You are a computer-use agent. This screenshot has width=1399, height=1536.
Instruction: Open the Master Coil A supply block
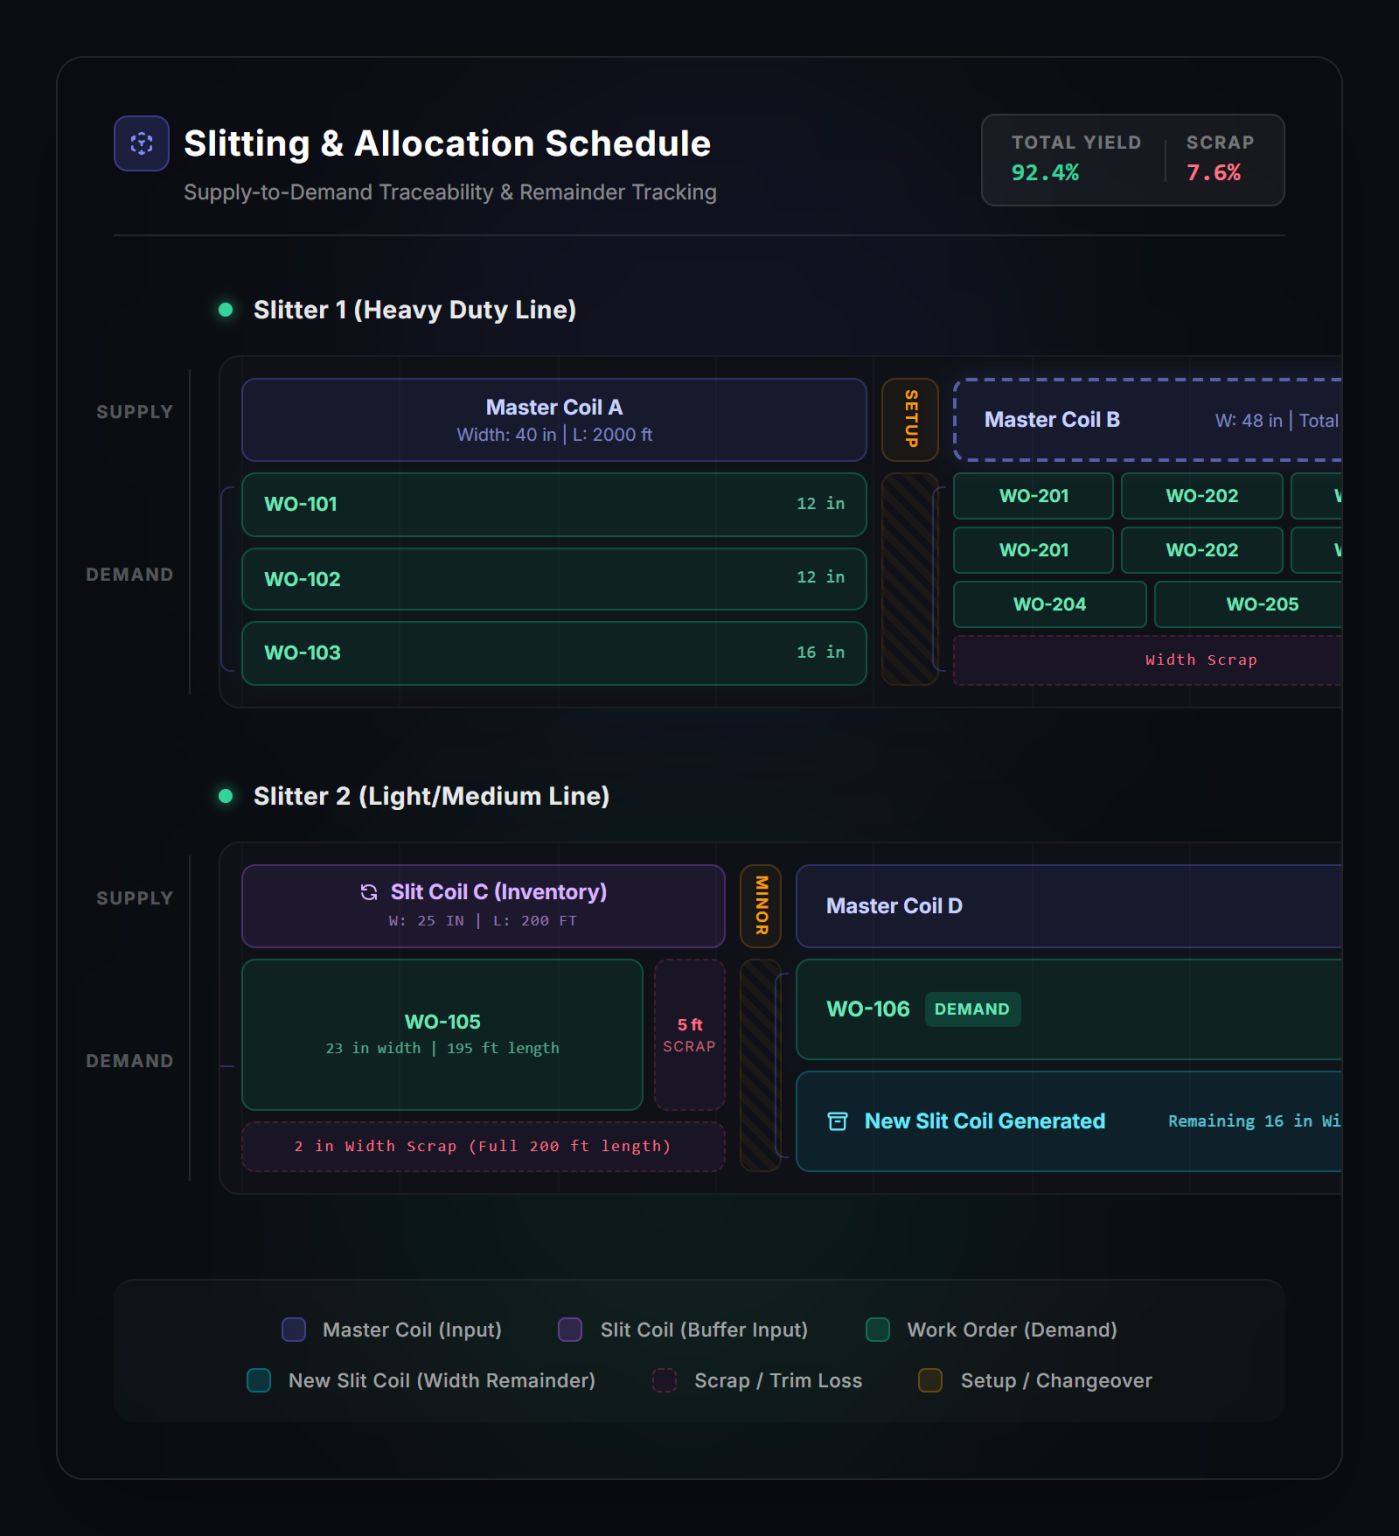554,419
